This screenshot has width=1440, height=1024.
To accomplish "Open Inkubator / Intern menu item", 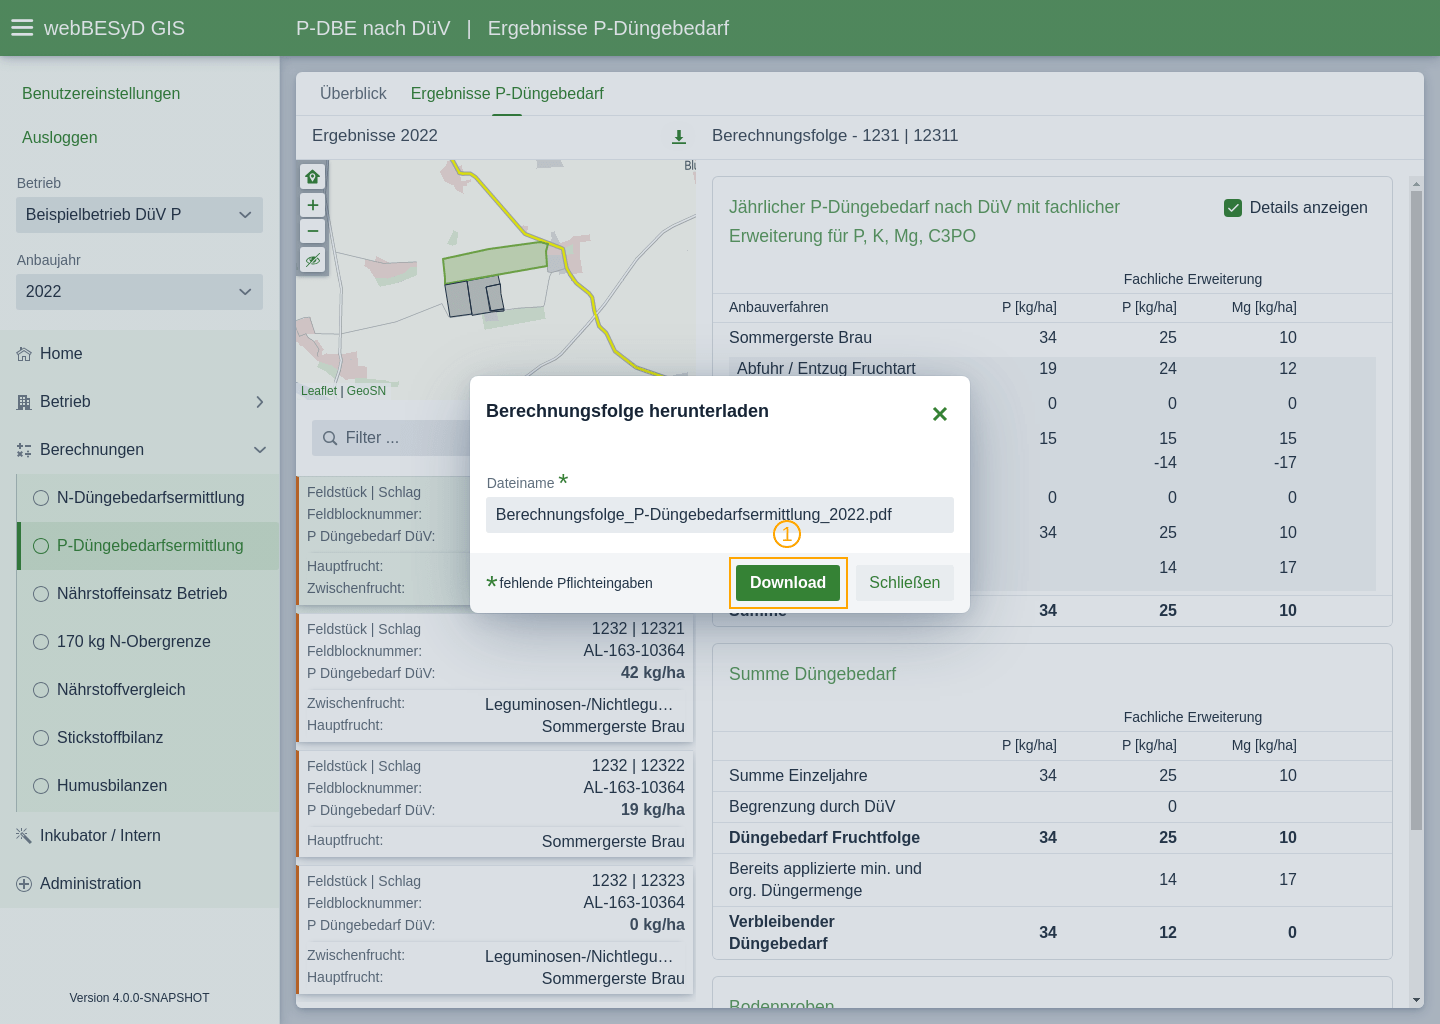I will tap(139, 836).
